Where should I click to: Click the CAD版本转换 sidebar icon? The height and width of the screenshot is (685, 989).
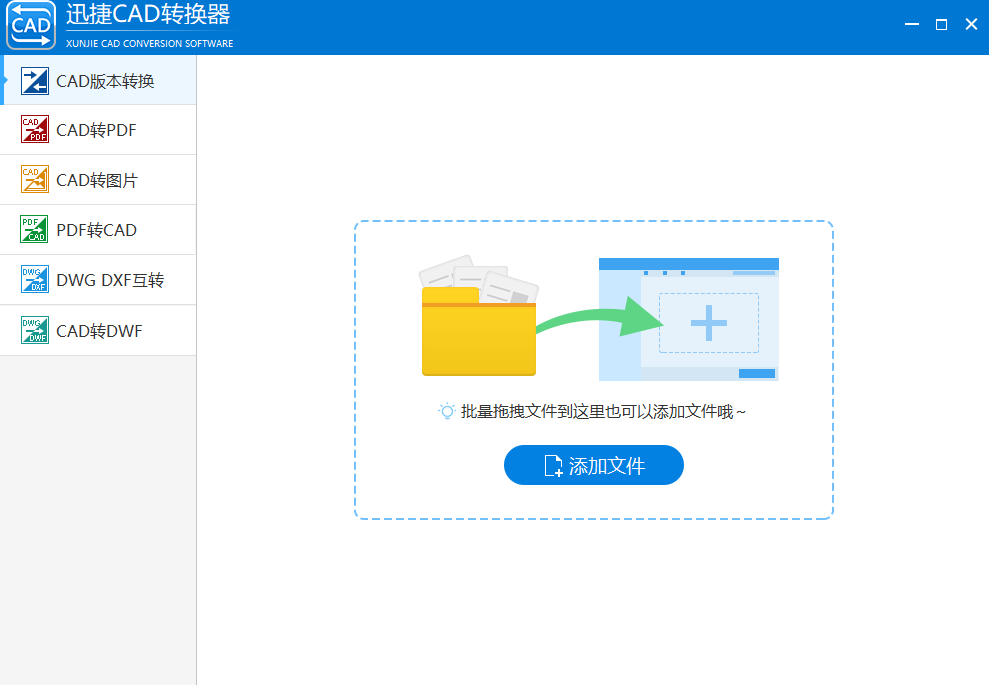pos(35,81)
